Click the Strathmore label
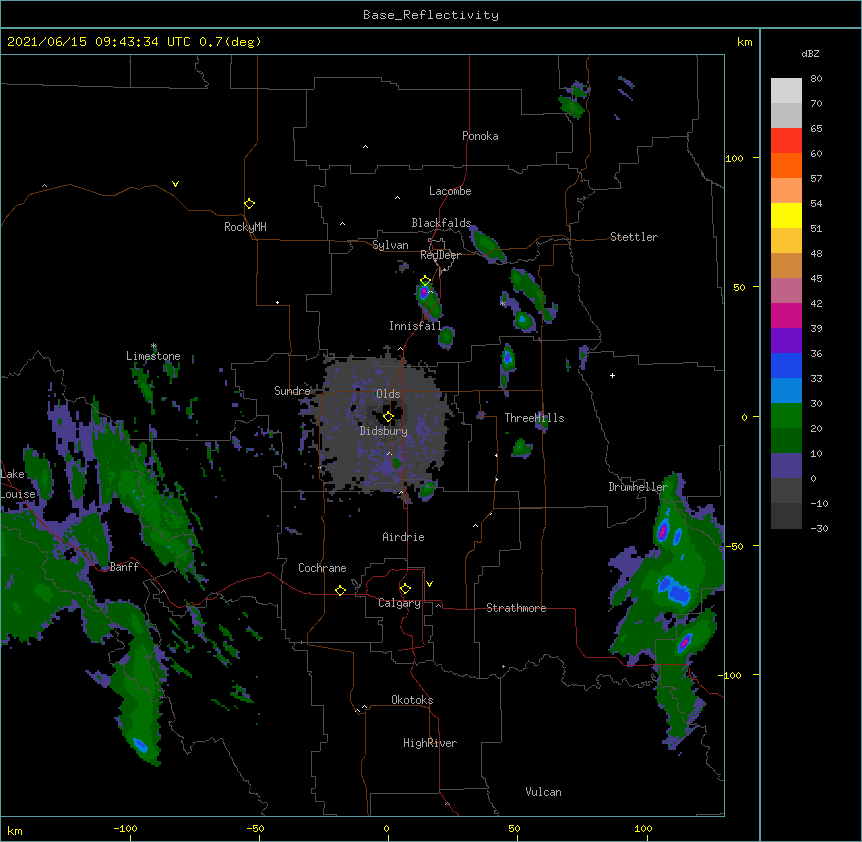Image resolution: width=862 pixels, height=842 pixels. pos(516,608)
